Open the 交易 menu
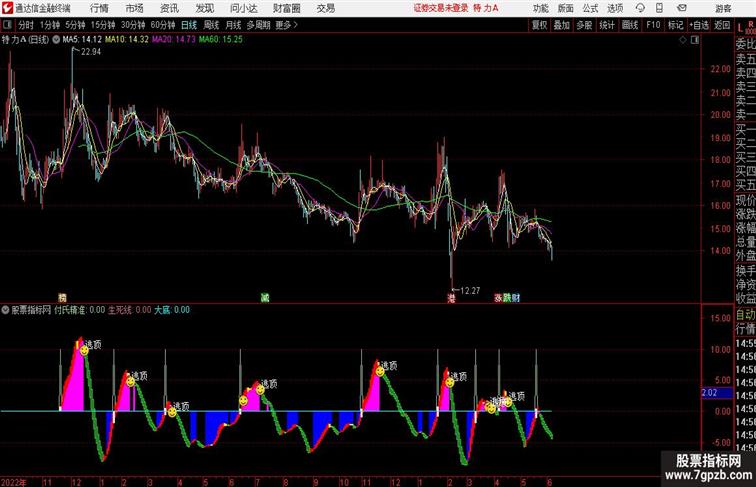 click(x=325, y=8)
